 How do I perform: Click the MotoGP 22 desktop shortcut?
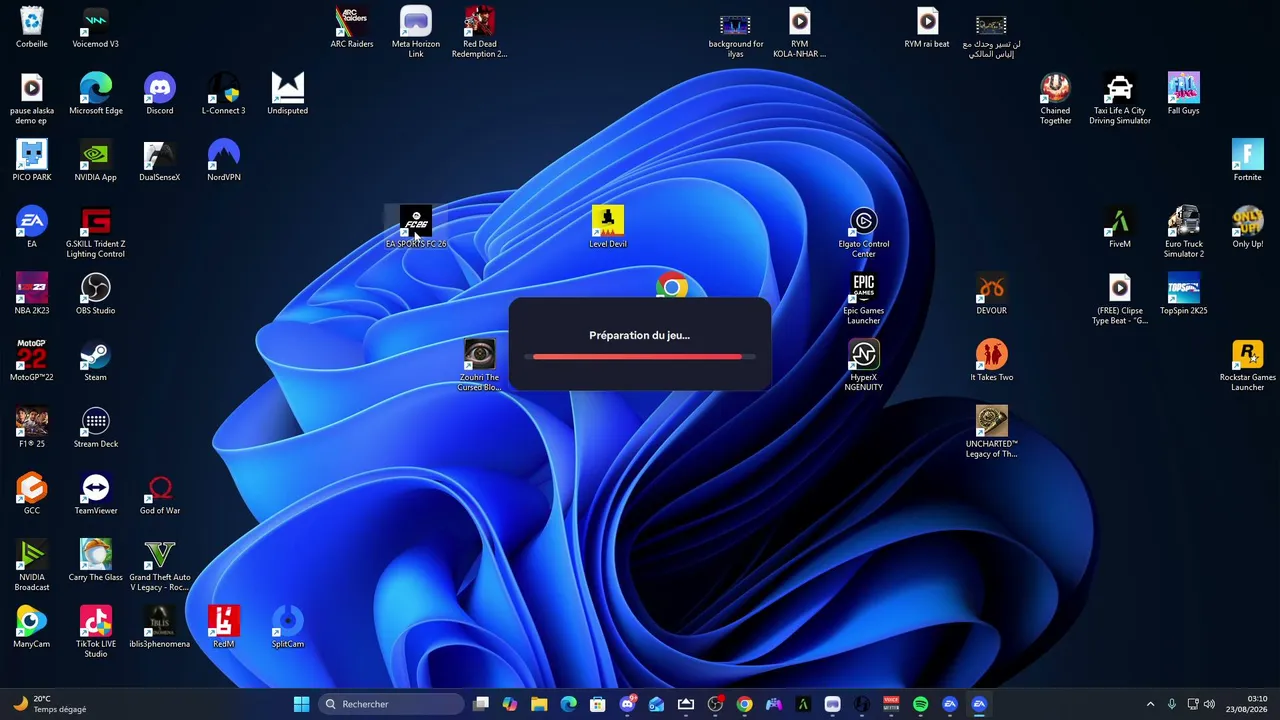pyautogui.click(x=32, y=361)
